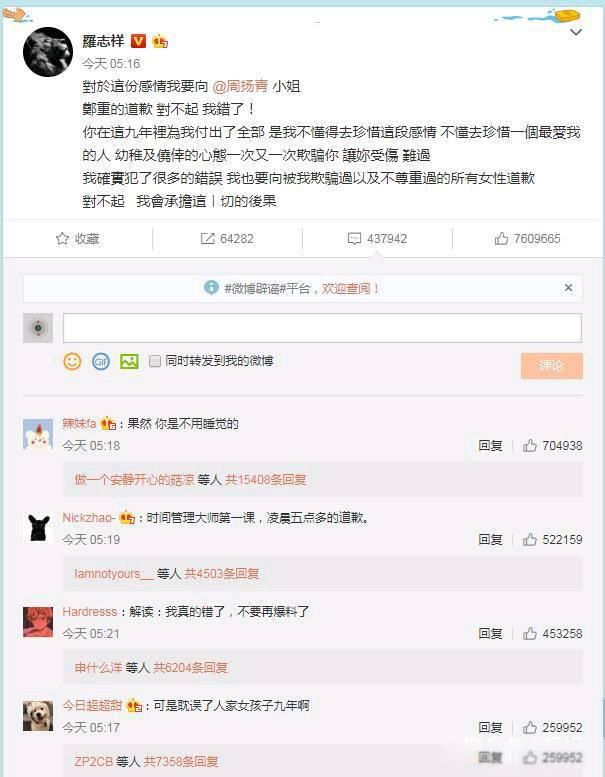
Task: Like Hardresss's comment with 453258 likes
Action: [552, 633]
